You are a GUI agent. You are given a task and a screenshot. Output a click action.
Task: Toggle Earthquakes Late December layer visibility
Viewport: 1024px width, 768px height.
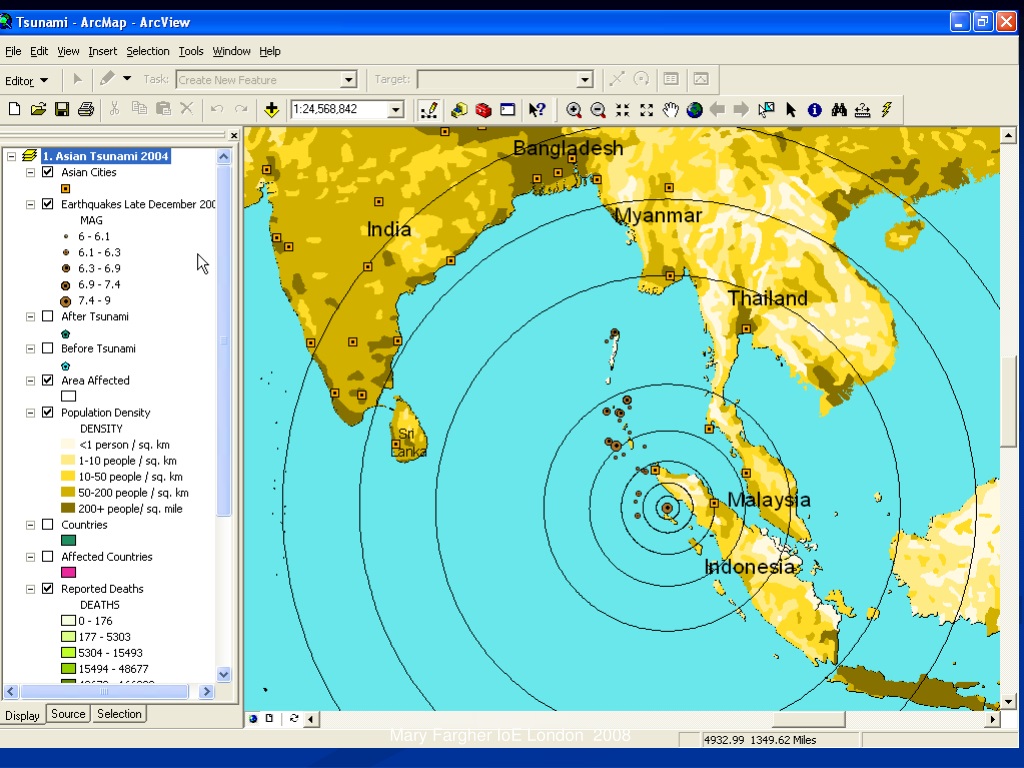pos(48,204)
